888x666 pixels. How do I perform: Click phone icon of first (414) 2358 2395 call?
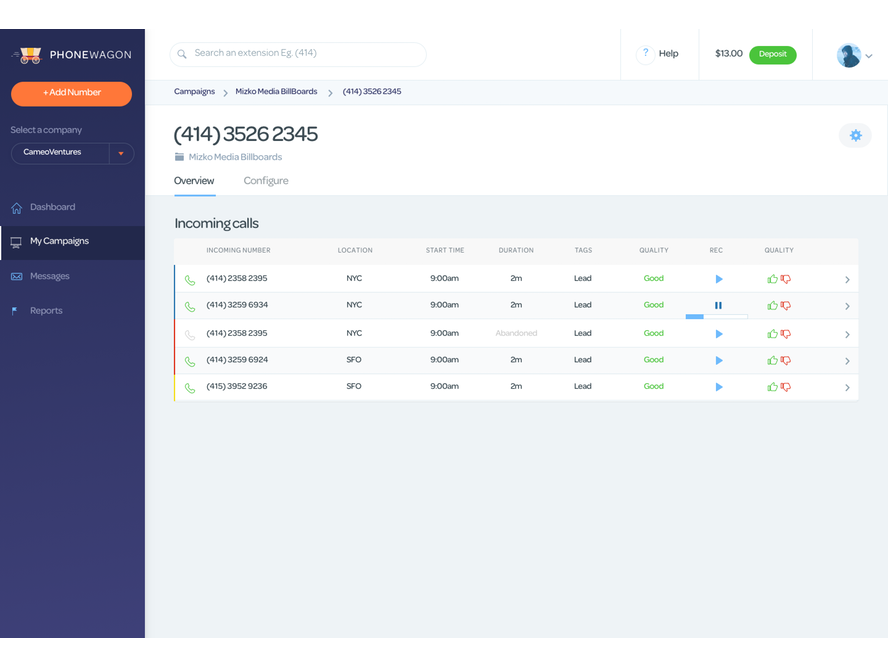190,280
